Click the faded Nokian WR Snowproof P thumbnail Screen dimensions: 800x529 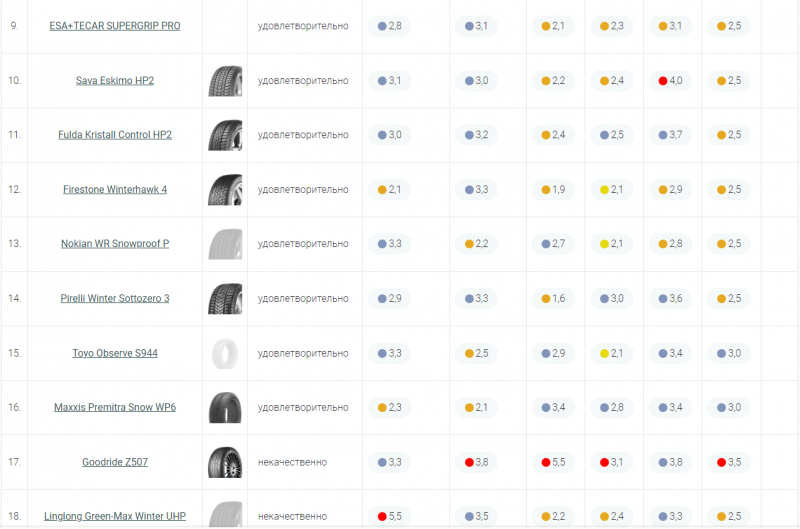[x=225, y=244]
